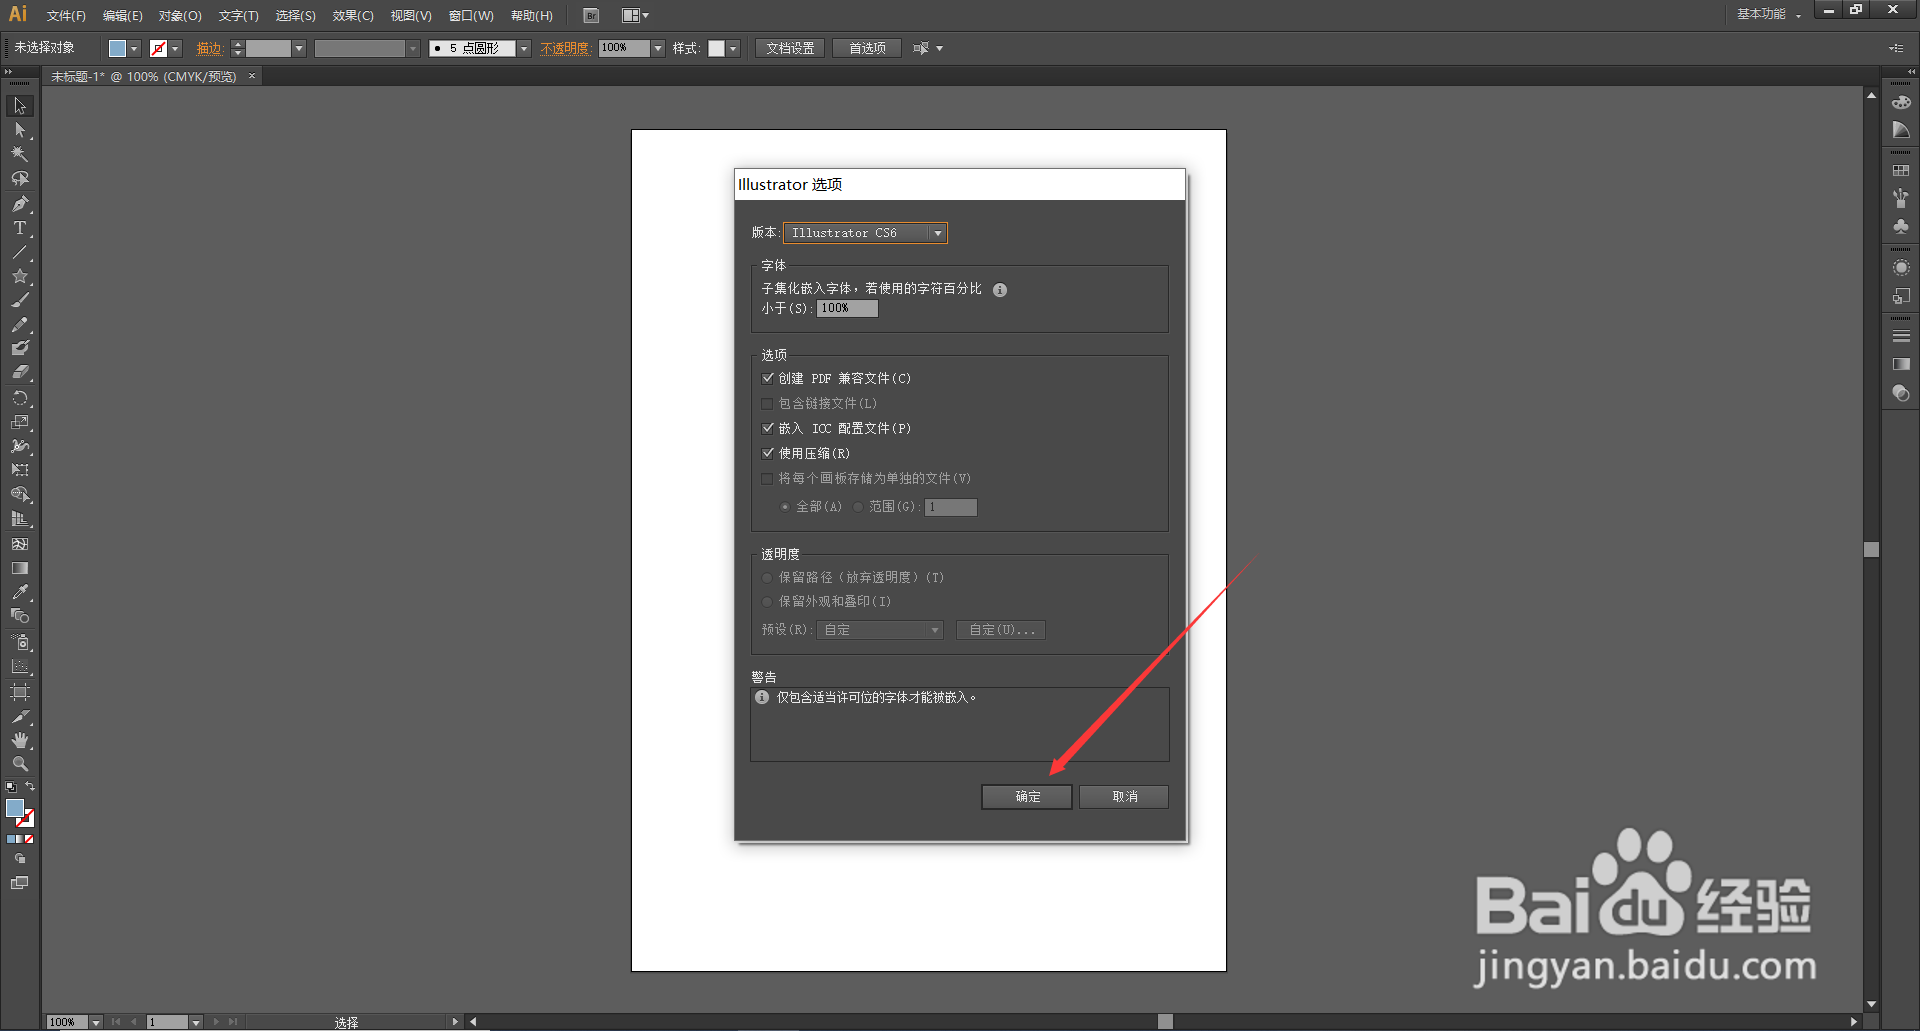1920x1031 pixels.
Task: Toggle Embed ICC Profile checkbox
Action: click(768, 428)
